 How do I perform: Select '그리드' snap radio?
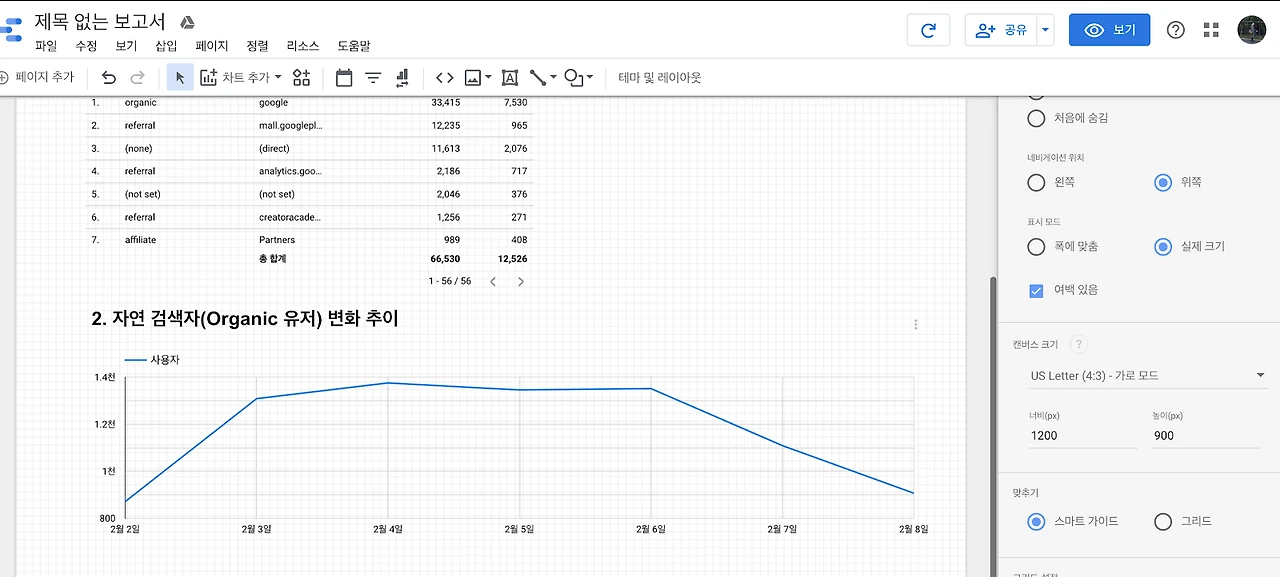[x=1162, y=521]
